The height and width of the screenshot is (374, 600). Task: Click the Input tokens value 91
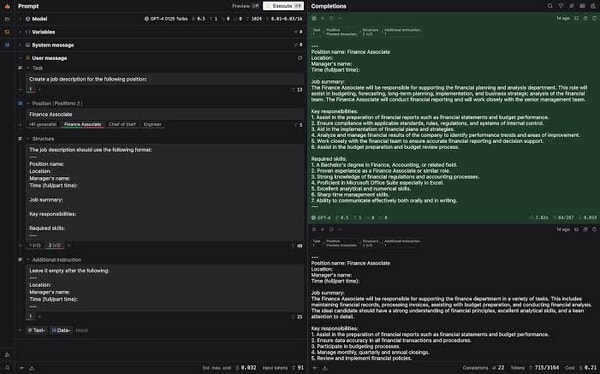301,368
